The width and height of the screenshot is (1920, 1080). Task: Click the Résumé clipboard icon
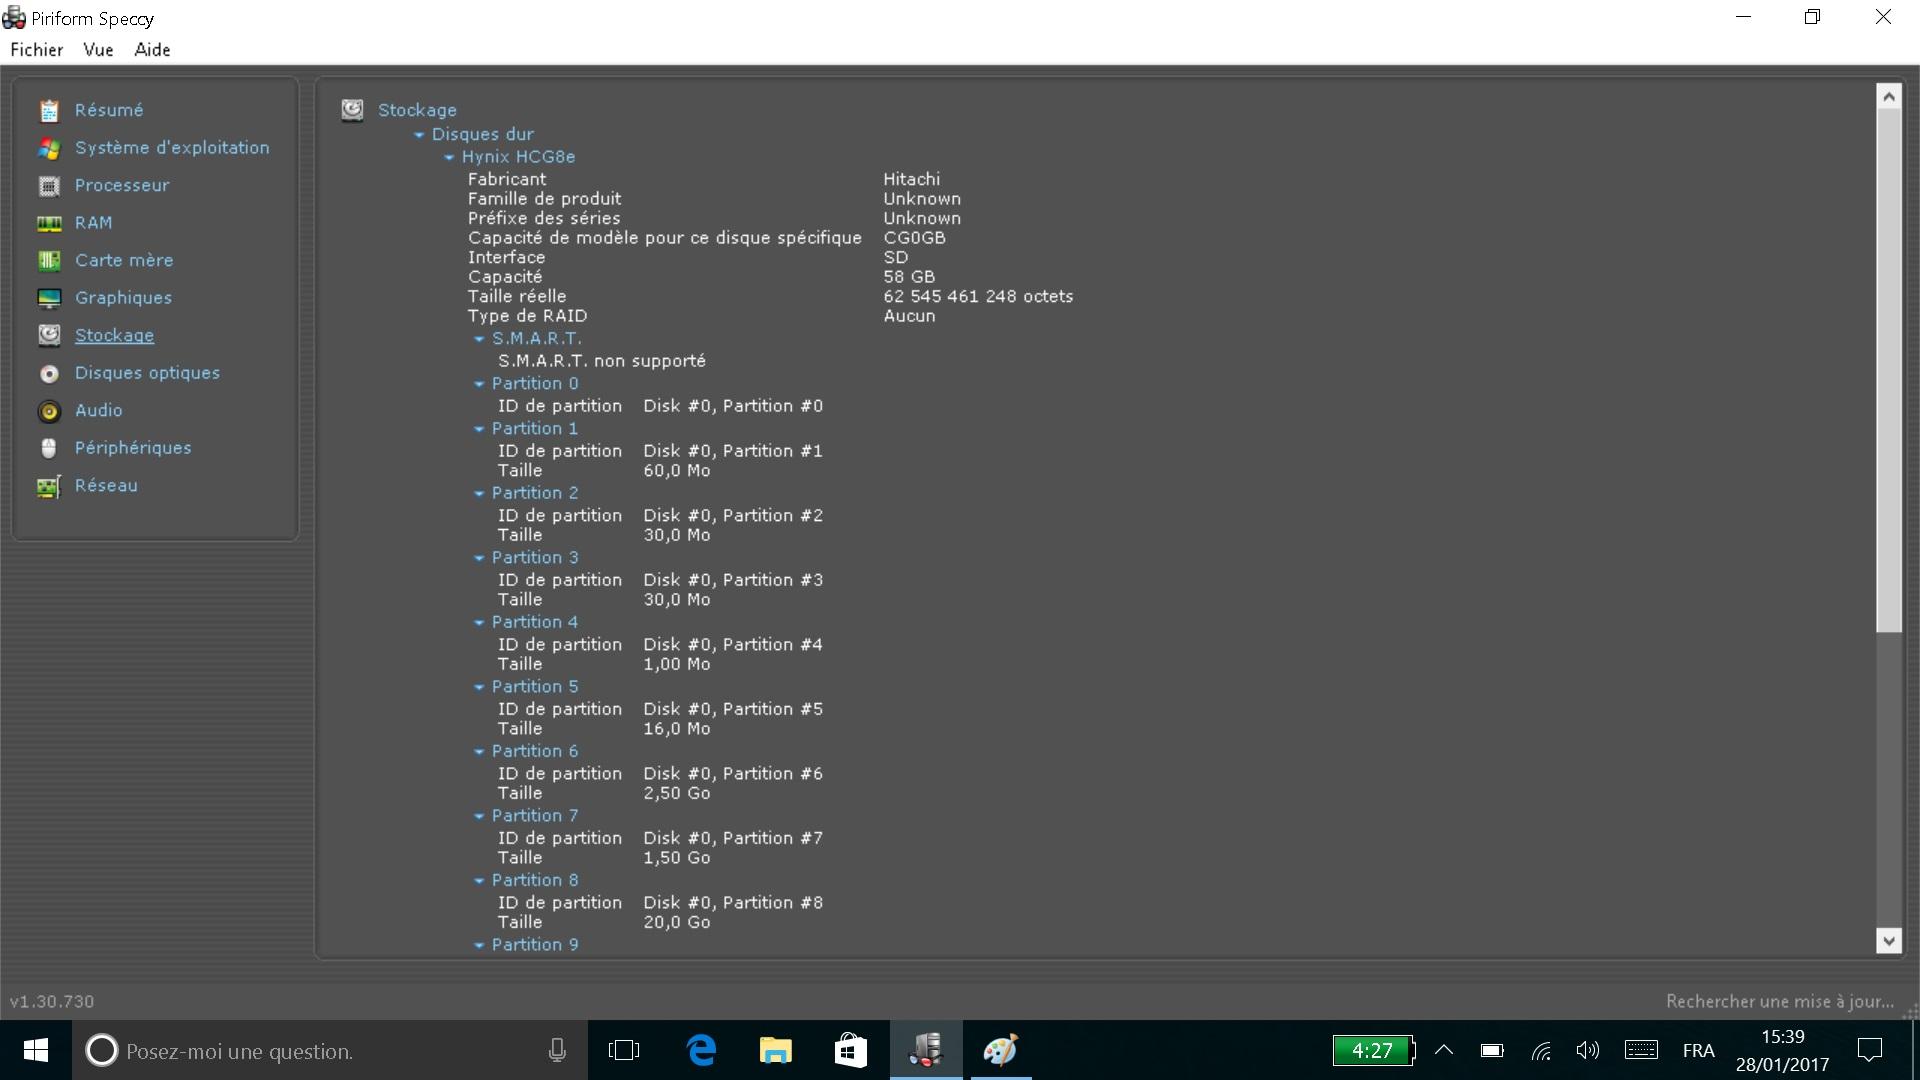49,111
